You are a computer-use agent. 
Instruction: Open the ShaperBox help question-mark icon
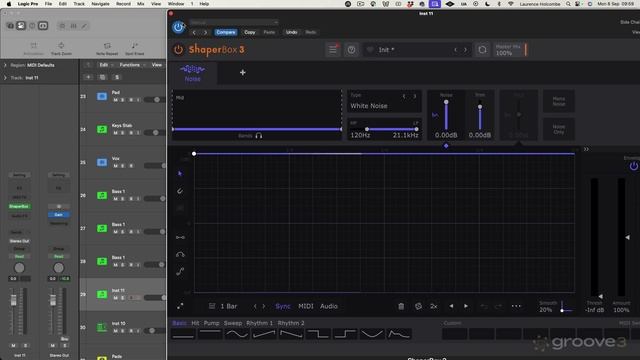point(351,50)
